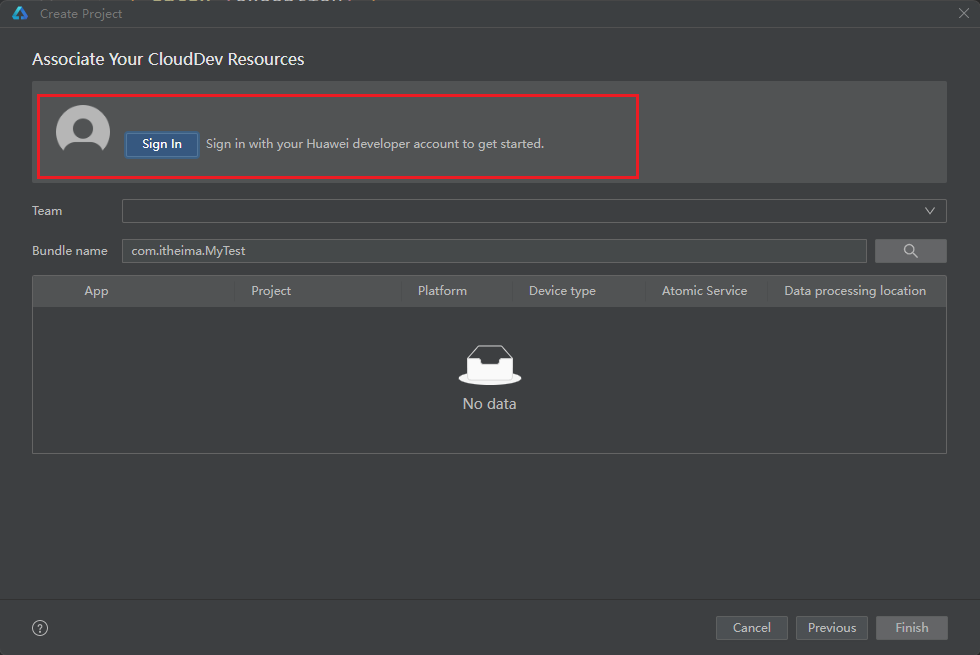Click the App column header

pyautogui.click(x=96, y=291)
